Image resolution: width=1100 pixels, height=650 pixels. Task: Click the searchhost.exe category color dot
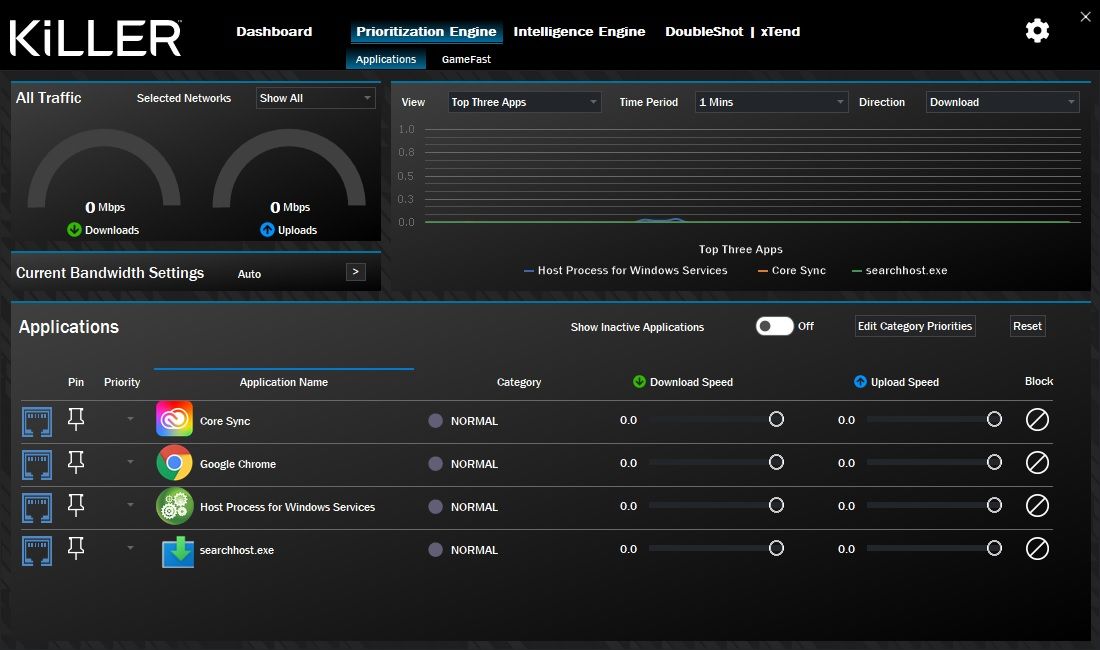(x=436, y=550)
